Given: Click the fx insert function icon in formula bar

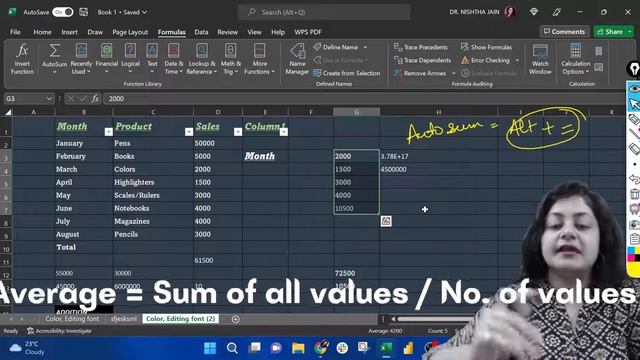Looking at the screenshot, I should pyautogui.click(x=95, y=99).
